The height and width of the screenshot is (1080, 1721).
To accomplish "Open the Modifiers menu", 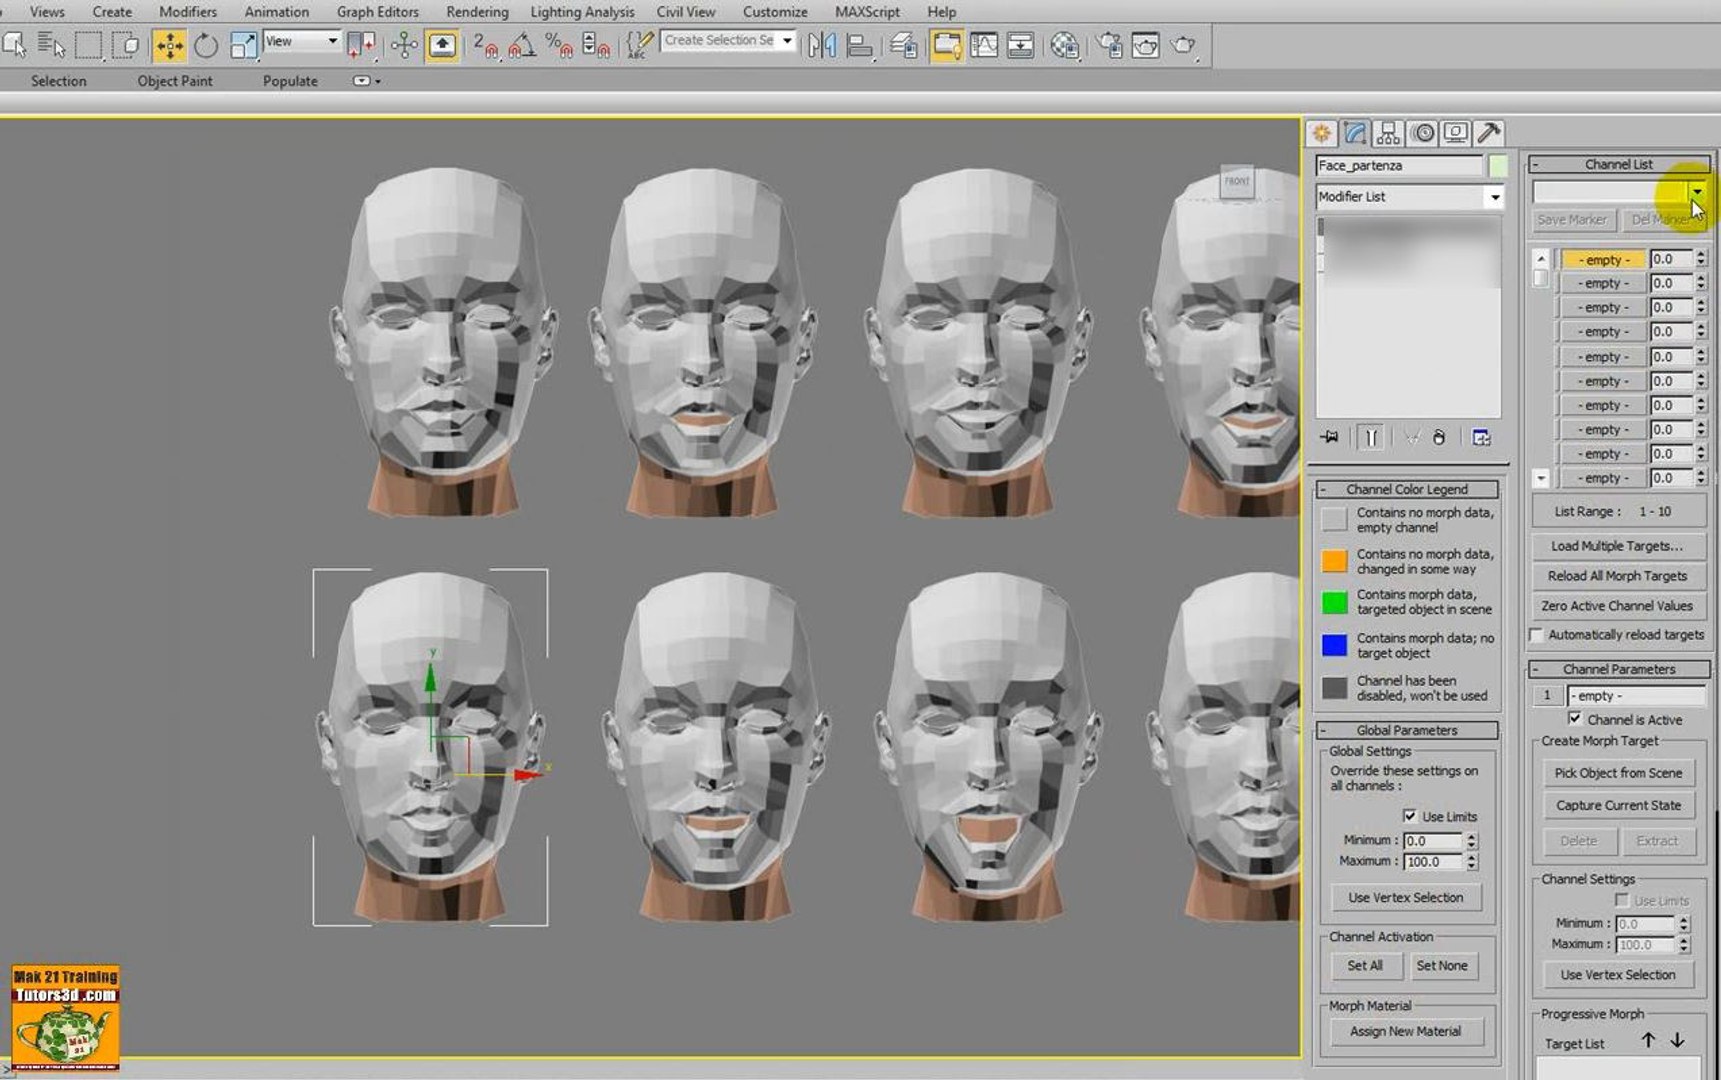I will [188, 12].
